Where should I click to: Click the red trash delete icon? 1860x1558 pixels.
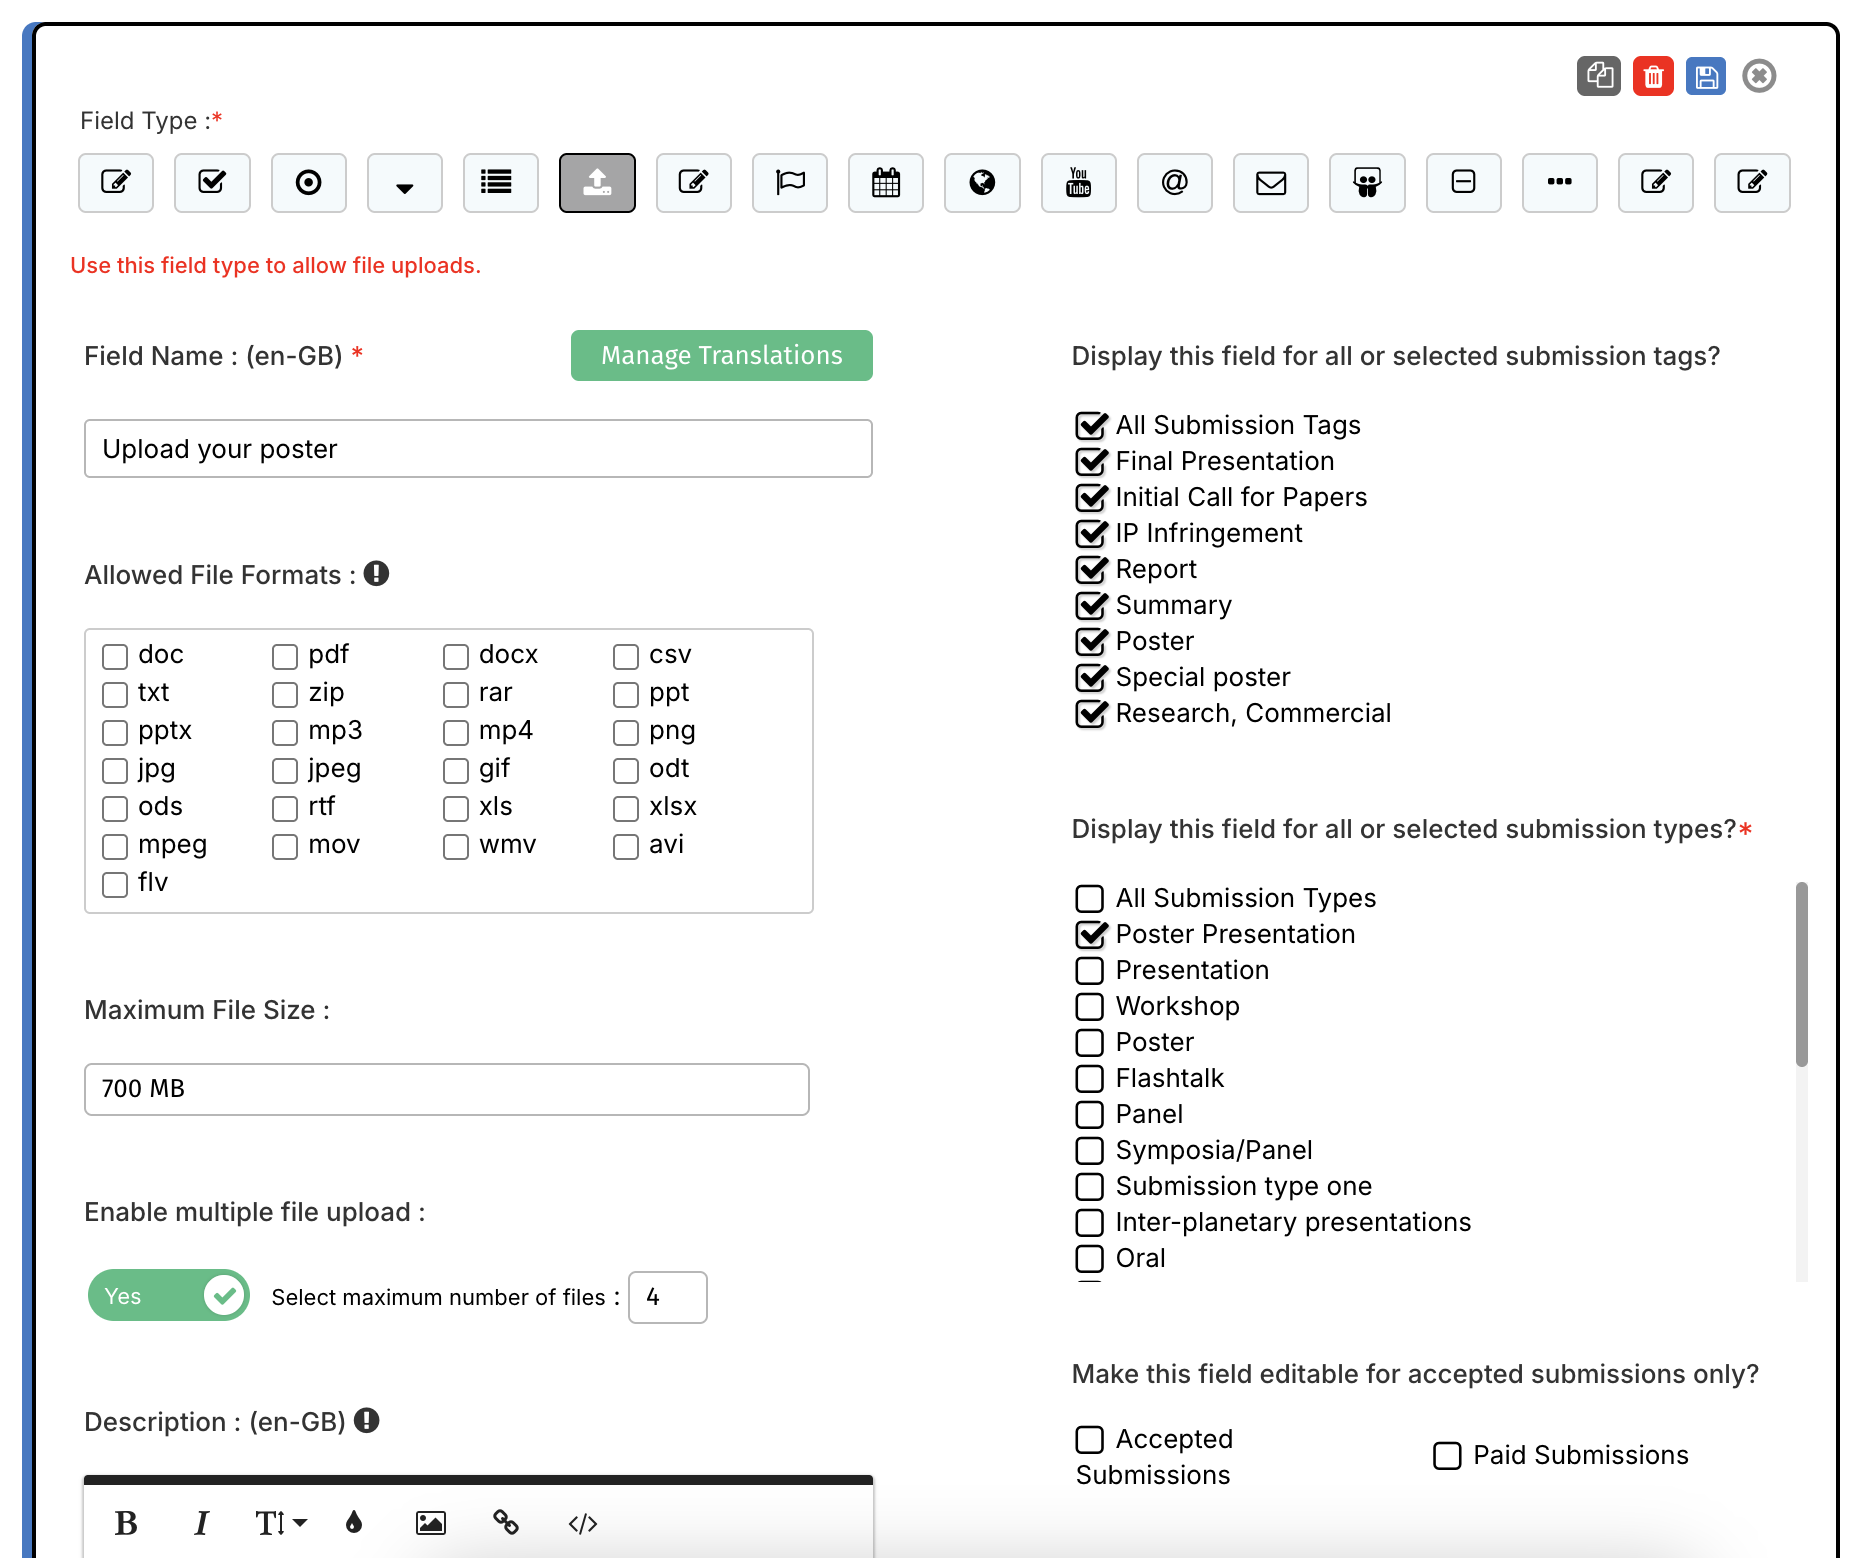pyautogui.click(x=1653, y=77)
